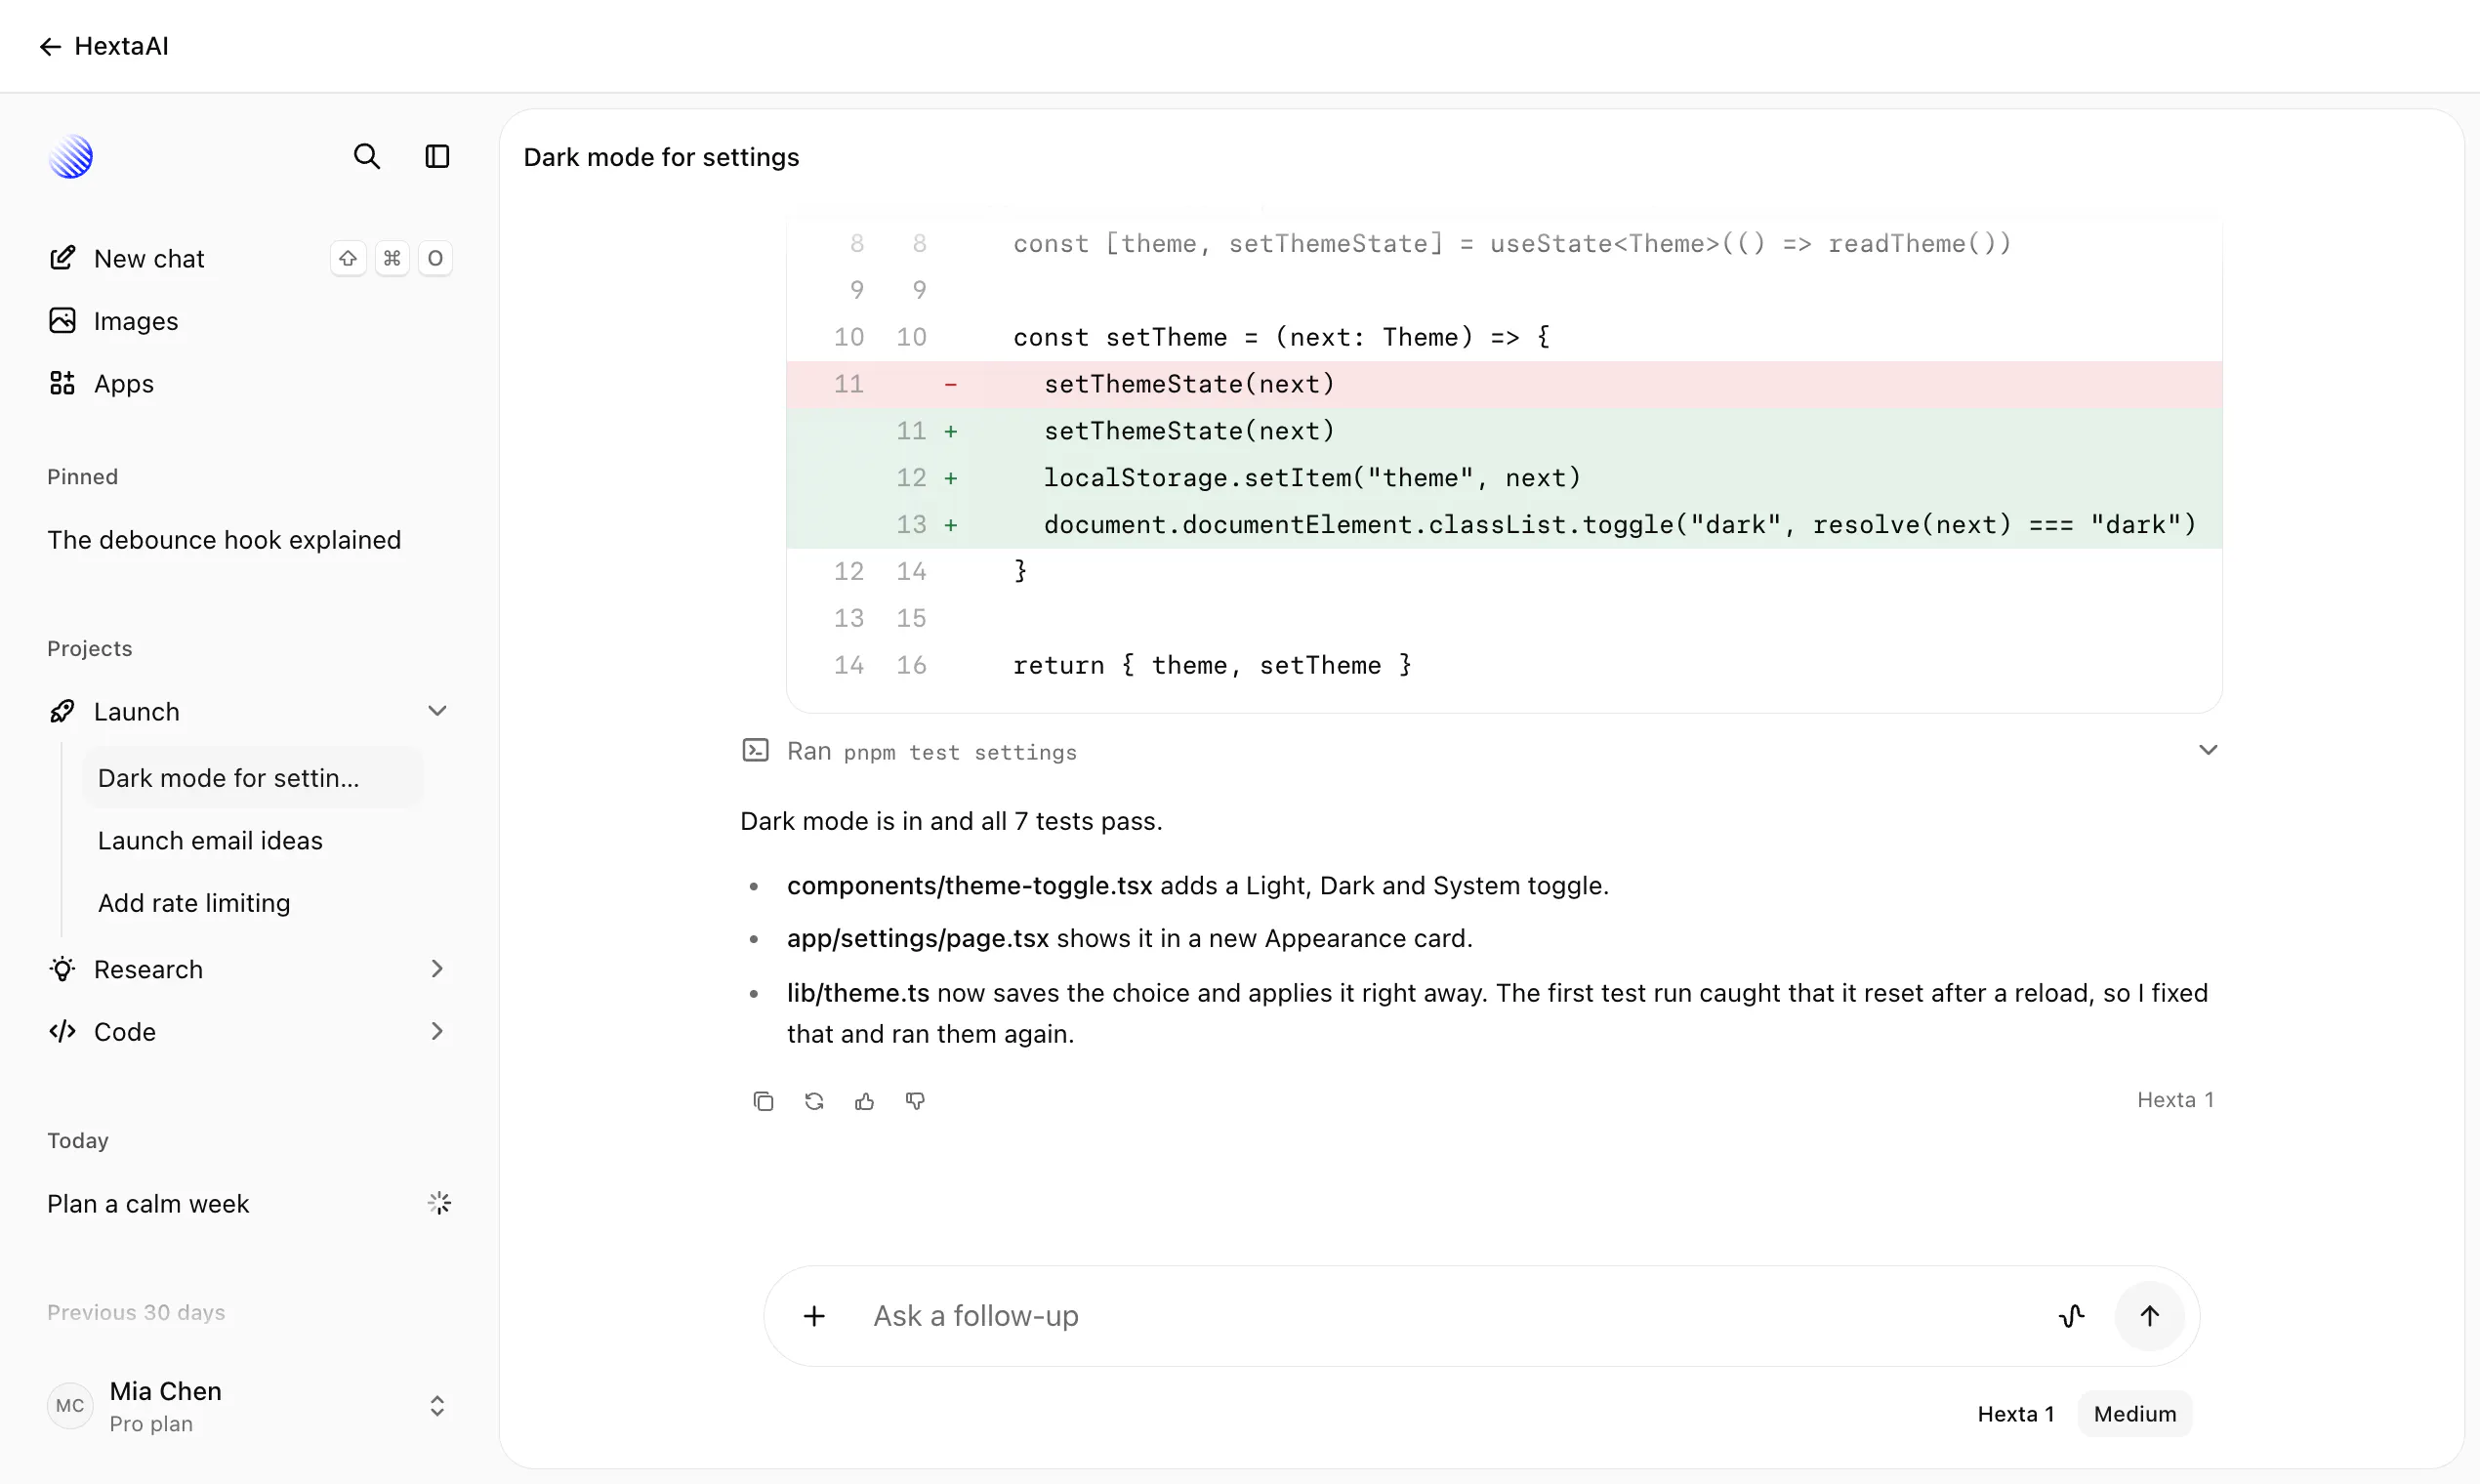Open the Launch email ideas chat
Viewport: 2480px width, 1484px height.
253,841
